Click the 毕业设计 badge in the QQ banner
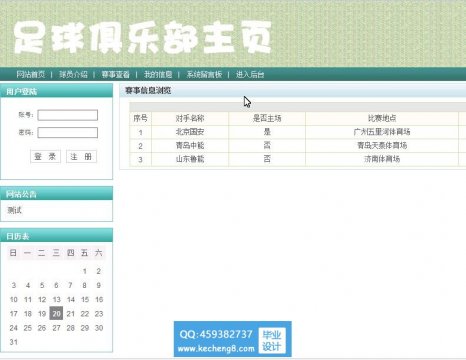Viewport: 466px width, 360px height. click(x=272, y=340)
